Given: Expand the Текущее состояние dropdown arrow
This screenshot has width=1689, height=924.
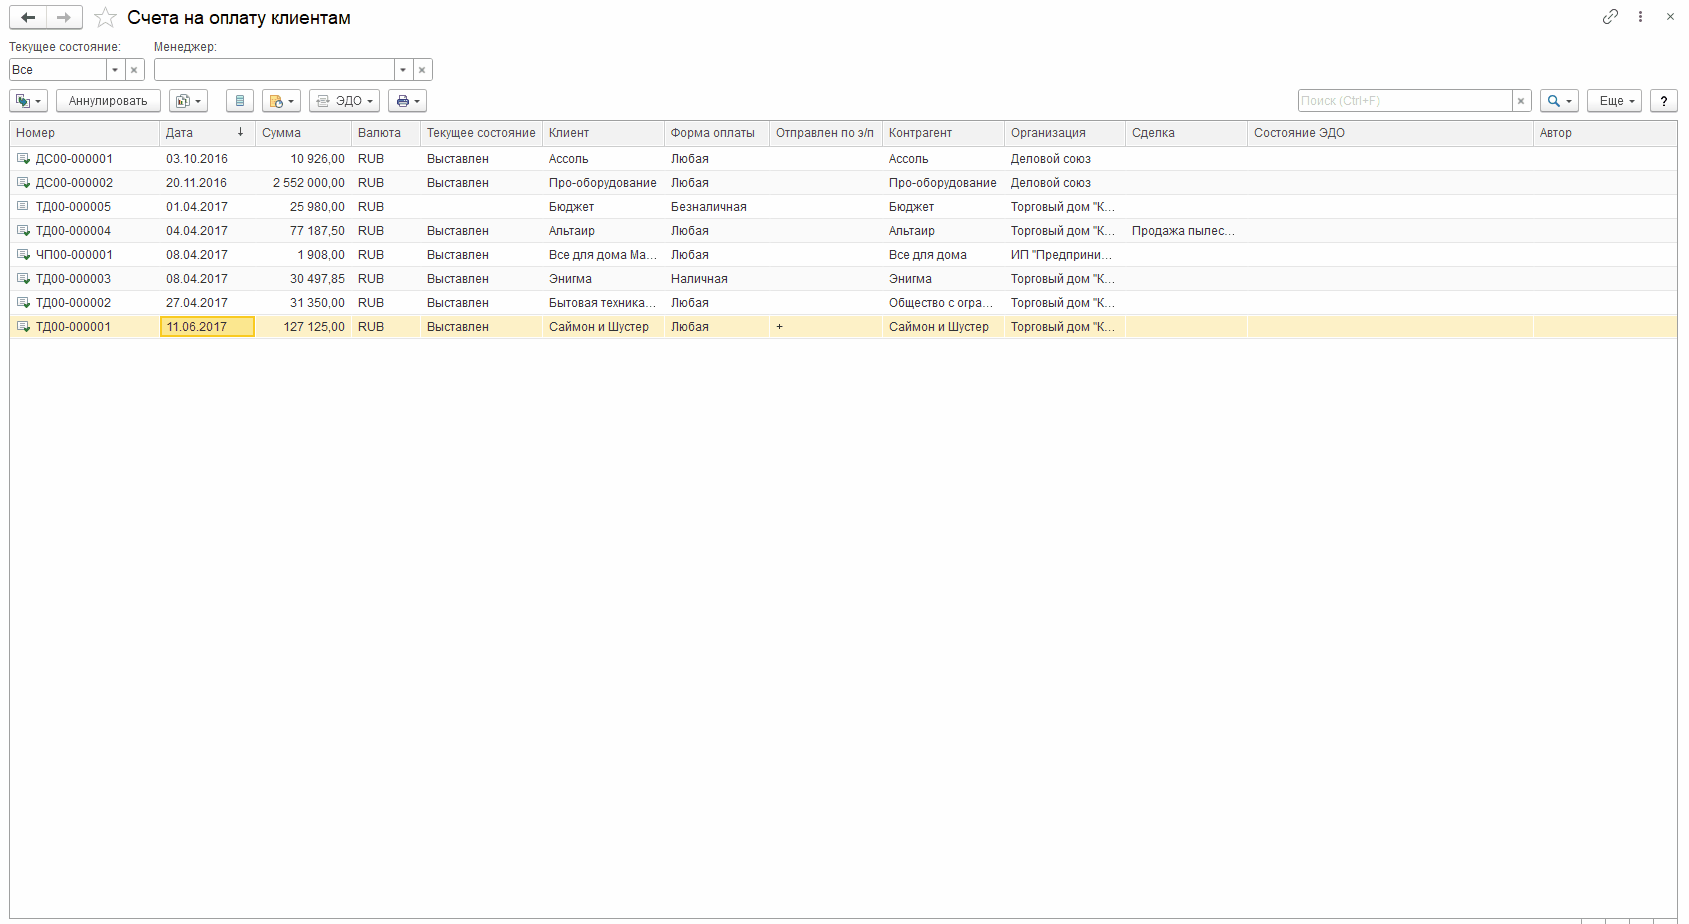Looking at the screenshot, I should [x=115, y=70].
